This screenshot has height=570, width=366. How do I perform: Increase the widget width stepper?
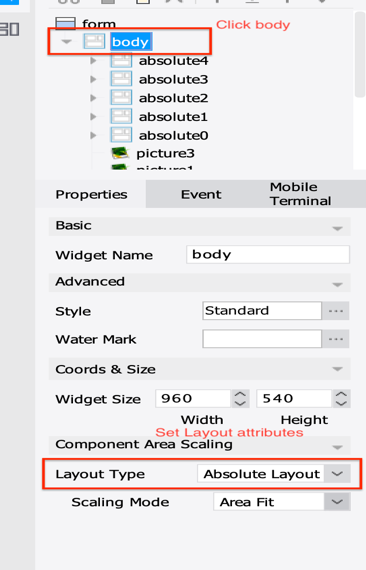[x=240, y=394]
